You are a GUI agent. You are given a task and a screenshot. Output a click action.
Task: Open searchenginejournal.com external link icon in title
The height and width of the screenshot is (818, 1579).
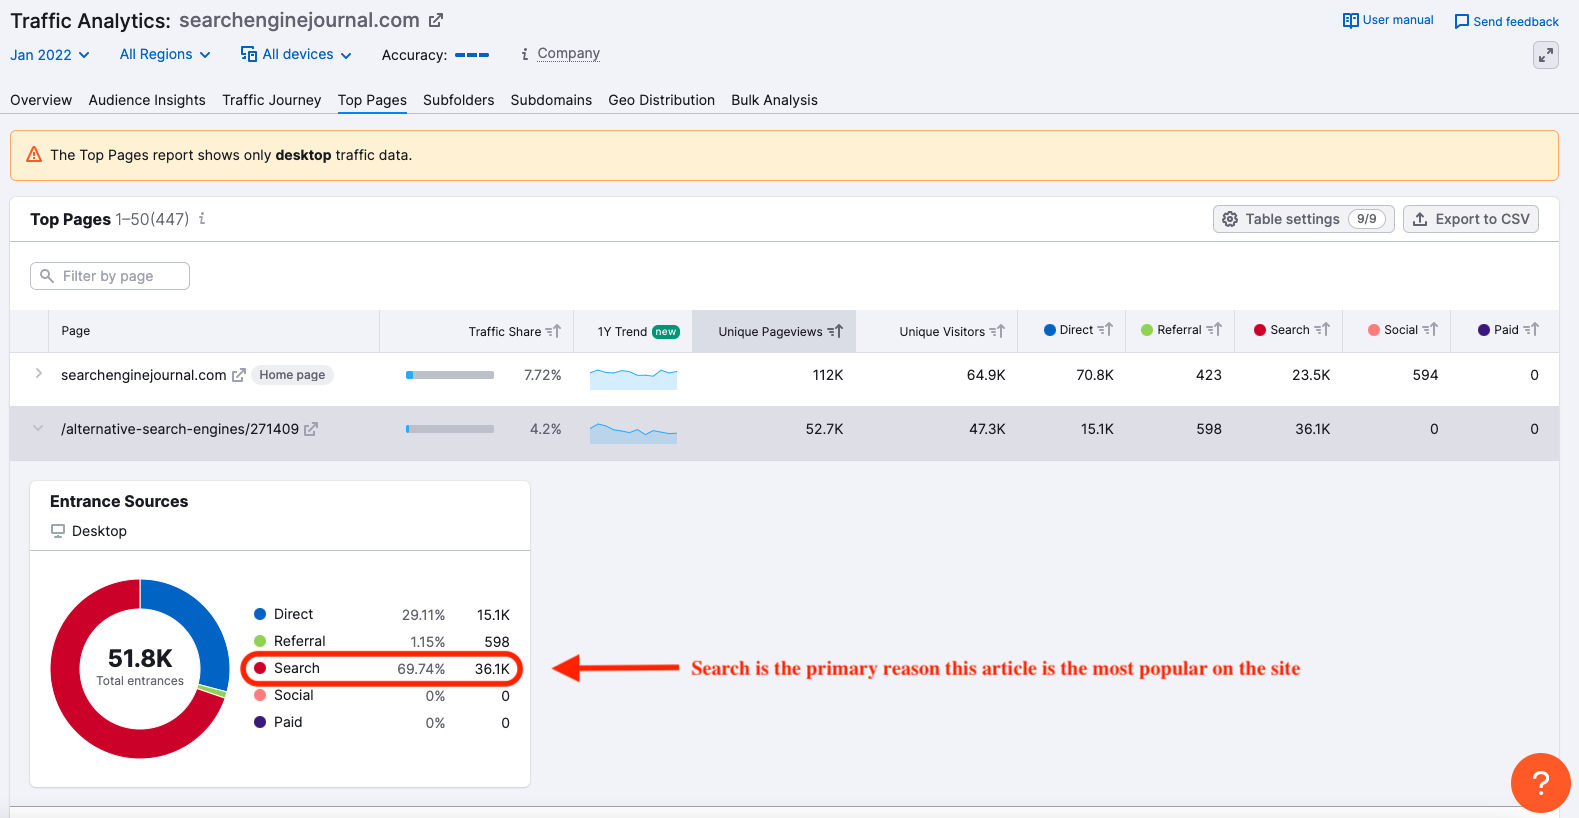(436, 20)
